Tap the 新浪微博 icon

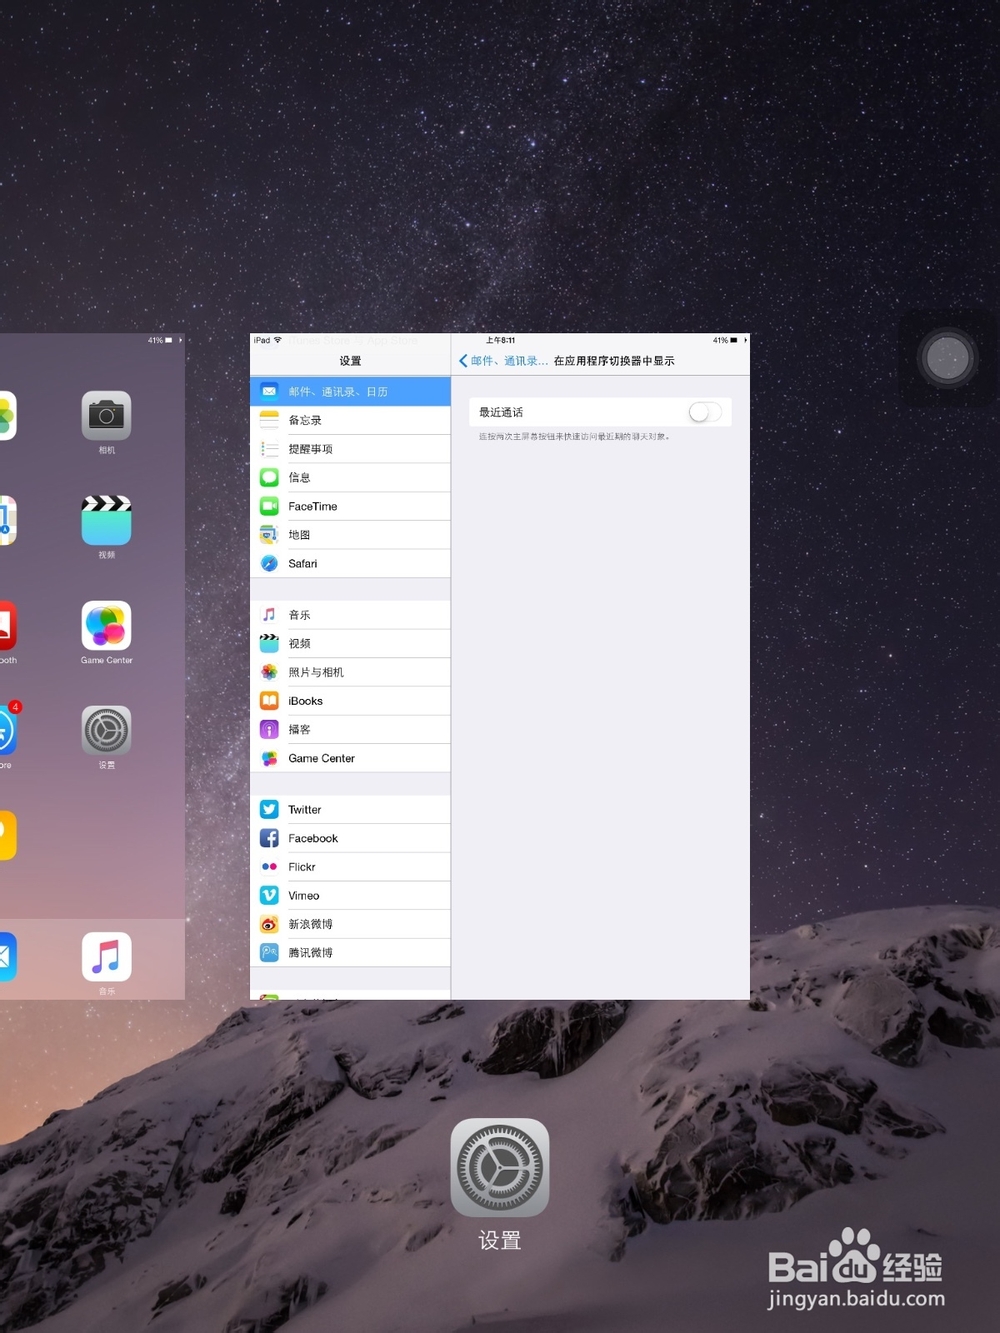269,924
